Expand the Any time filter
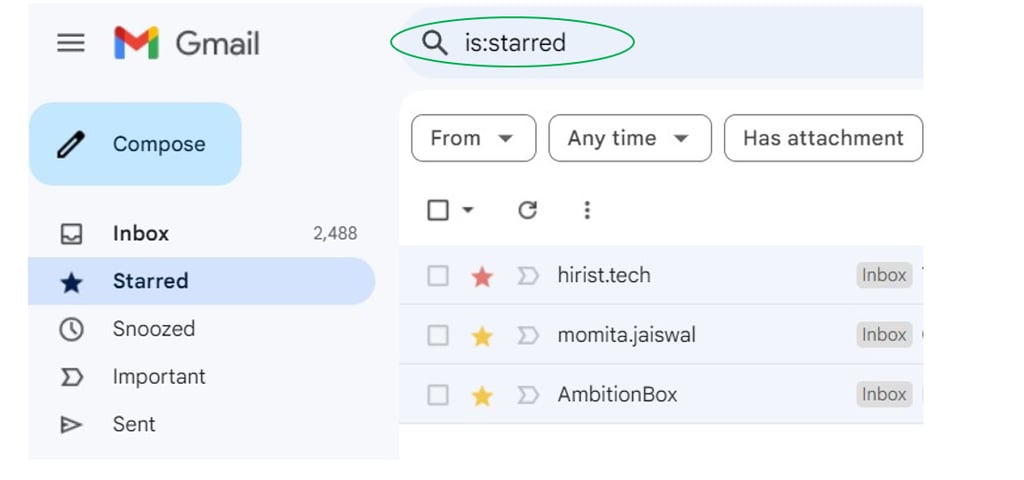Image resolution: width=1024 pixels, height=480 pixels. pos(630,138)
